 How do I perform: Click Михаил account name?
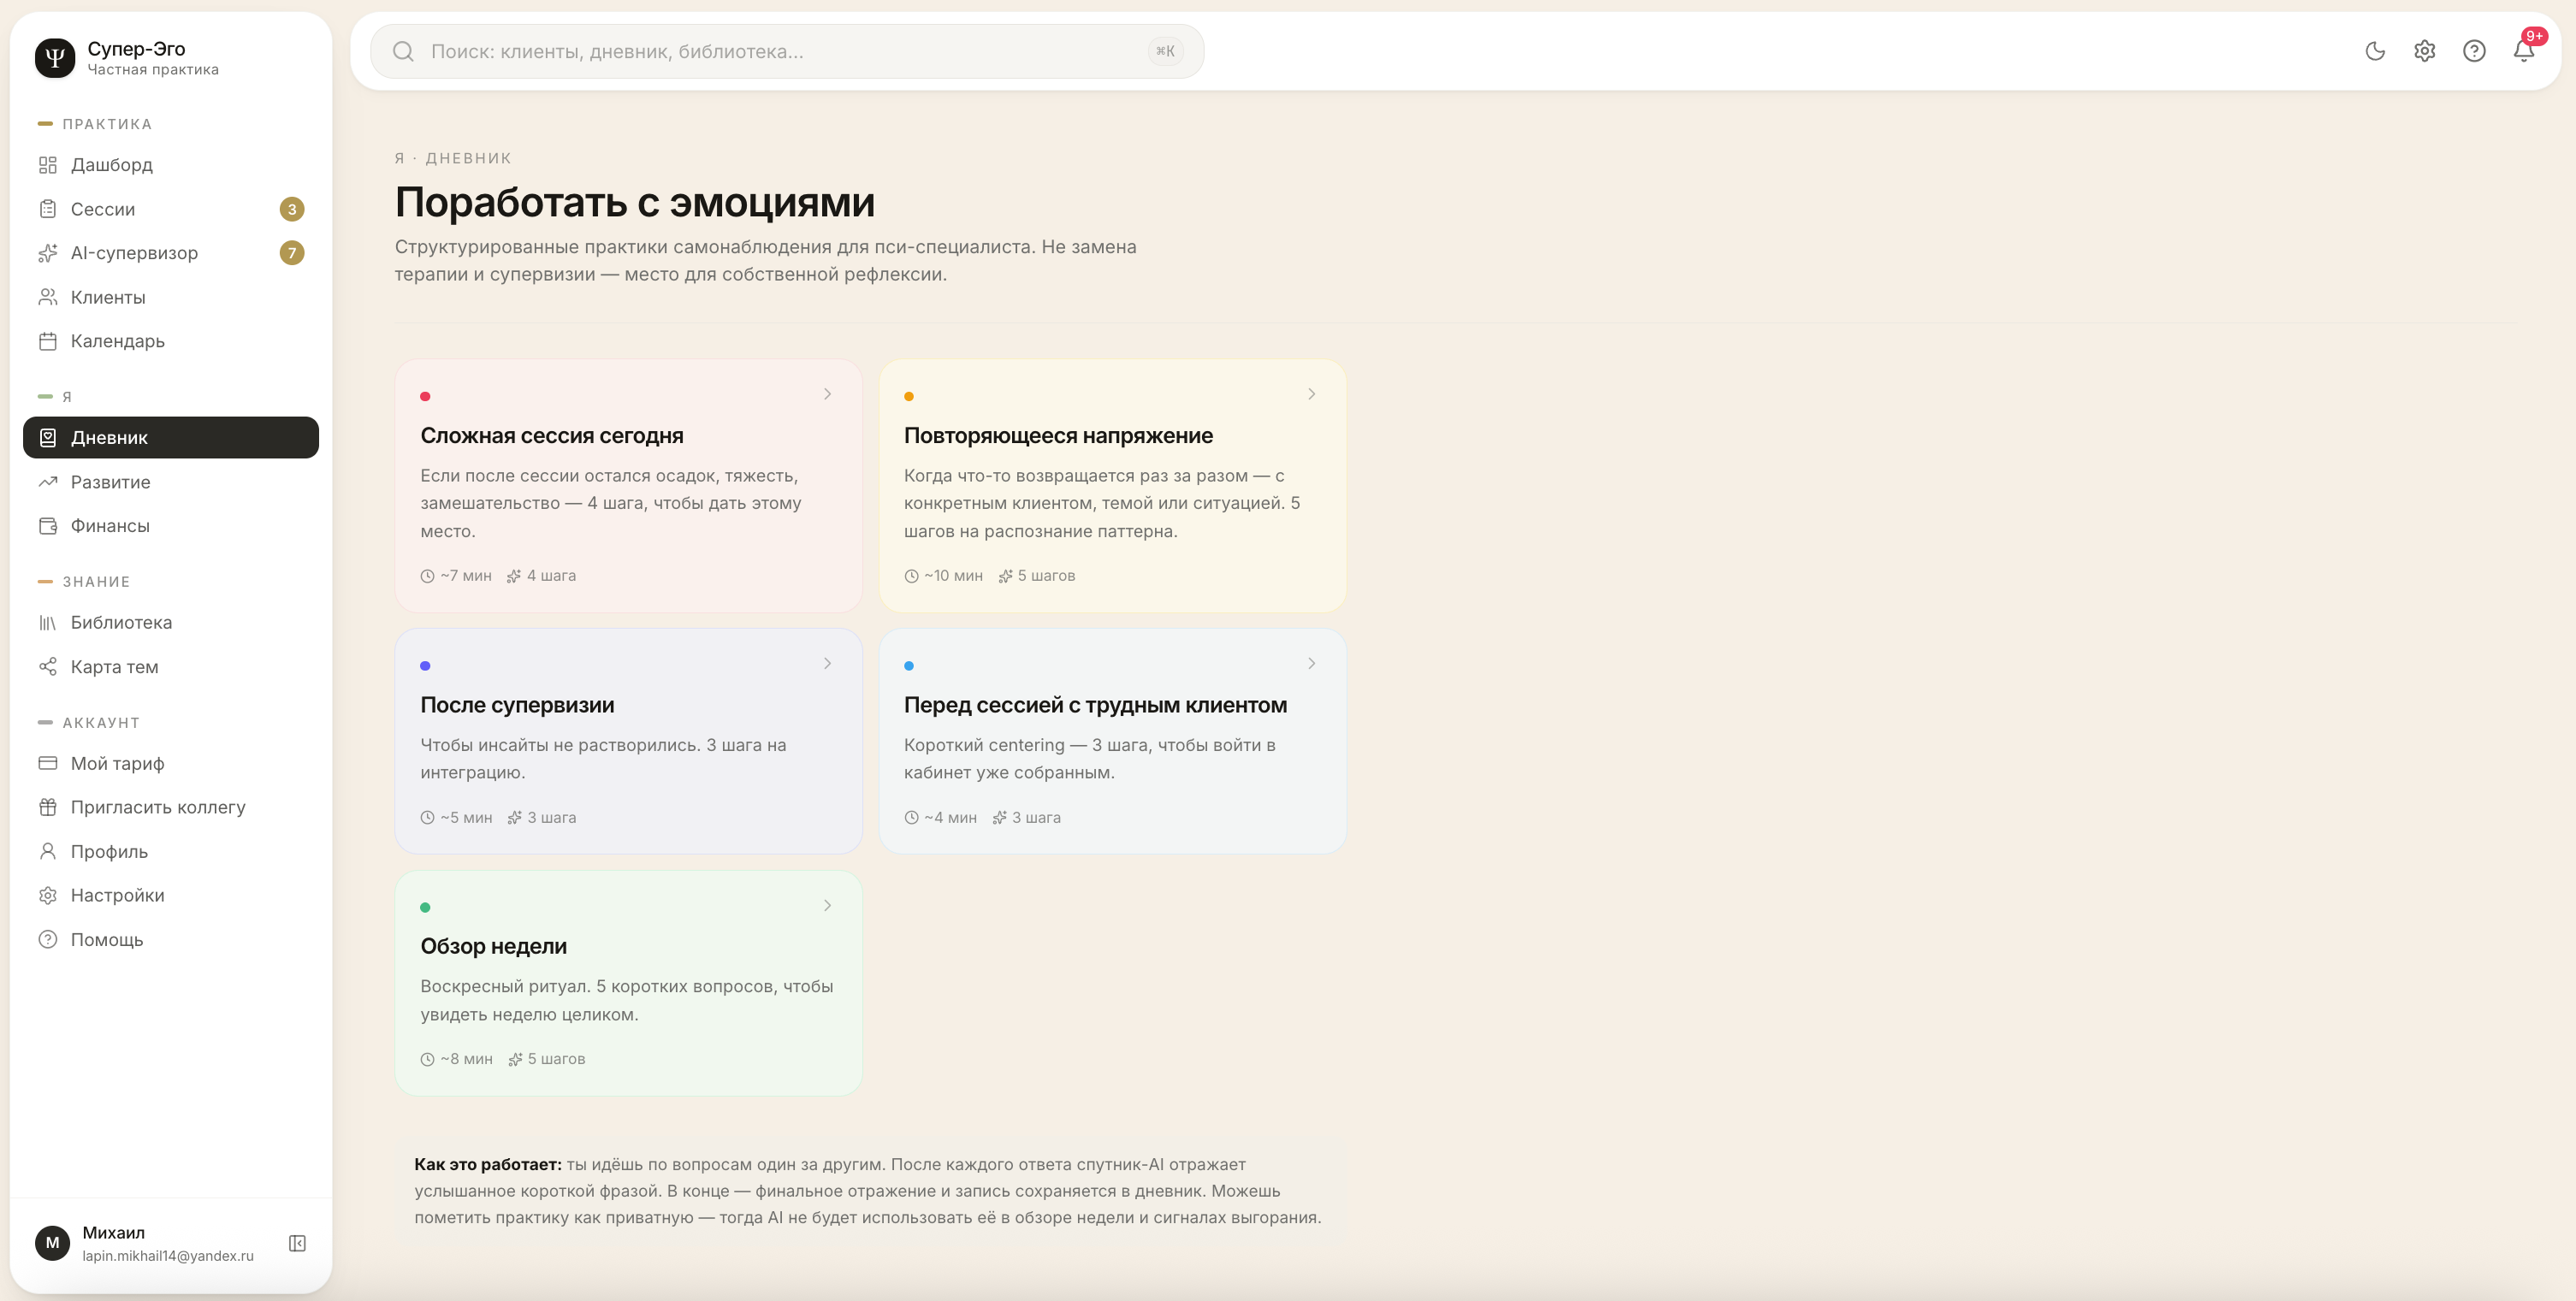pyautogui.click(x=113, y=1233)
